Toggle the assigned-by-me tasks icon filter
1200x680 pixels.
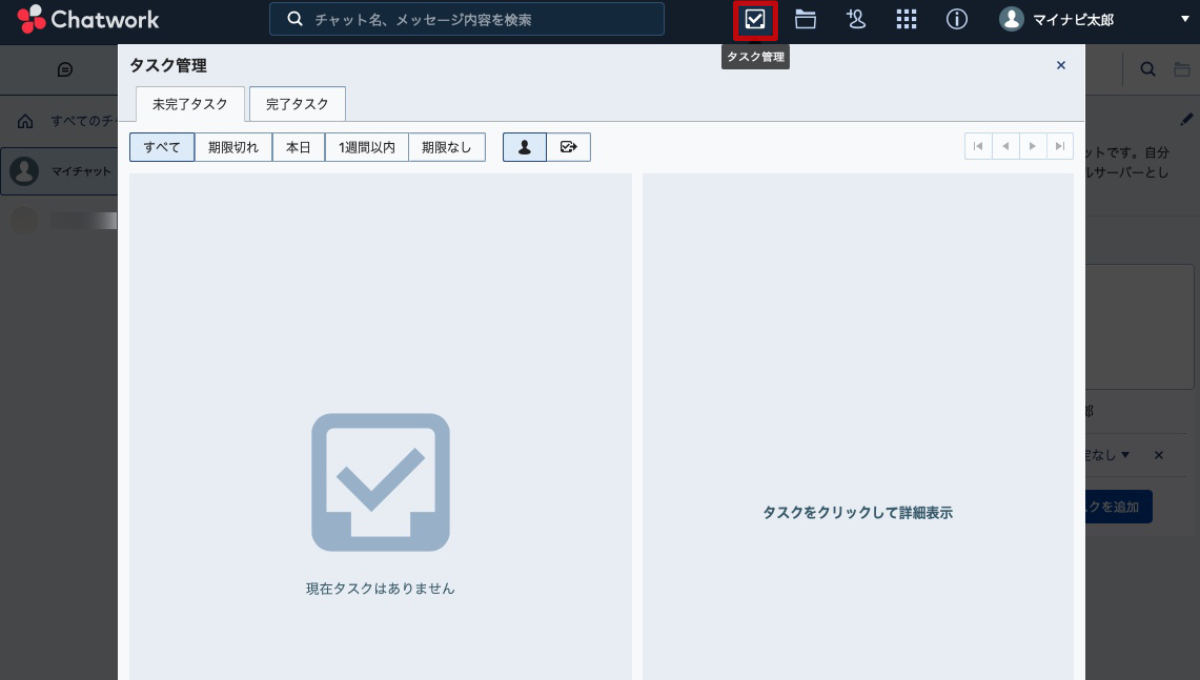tap(568, 147)
